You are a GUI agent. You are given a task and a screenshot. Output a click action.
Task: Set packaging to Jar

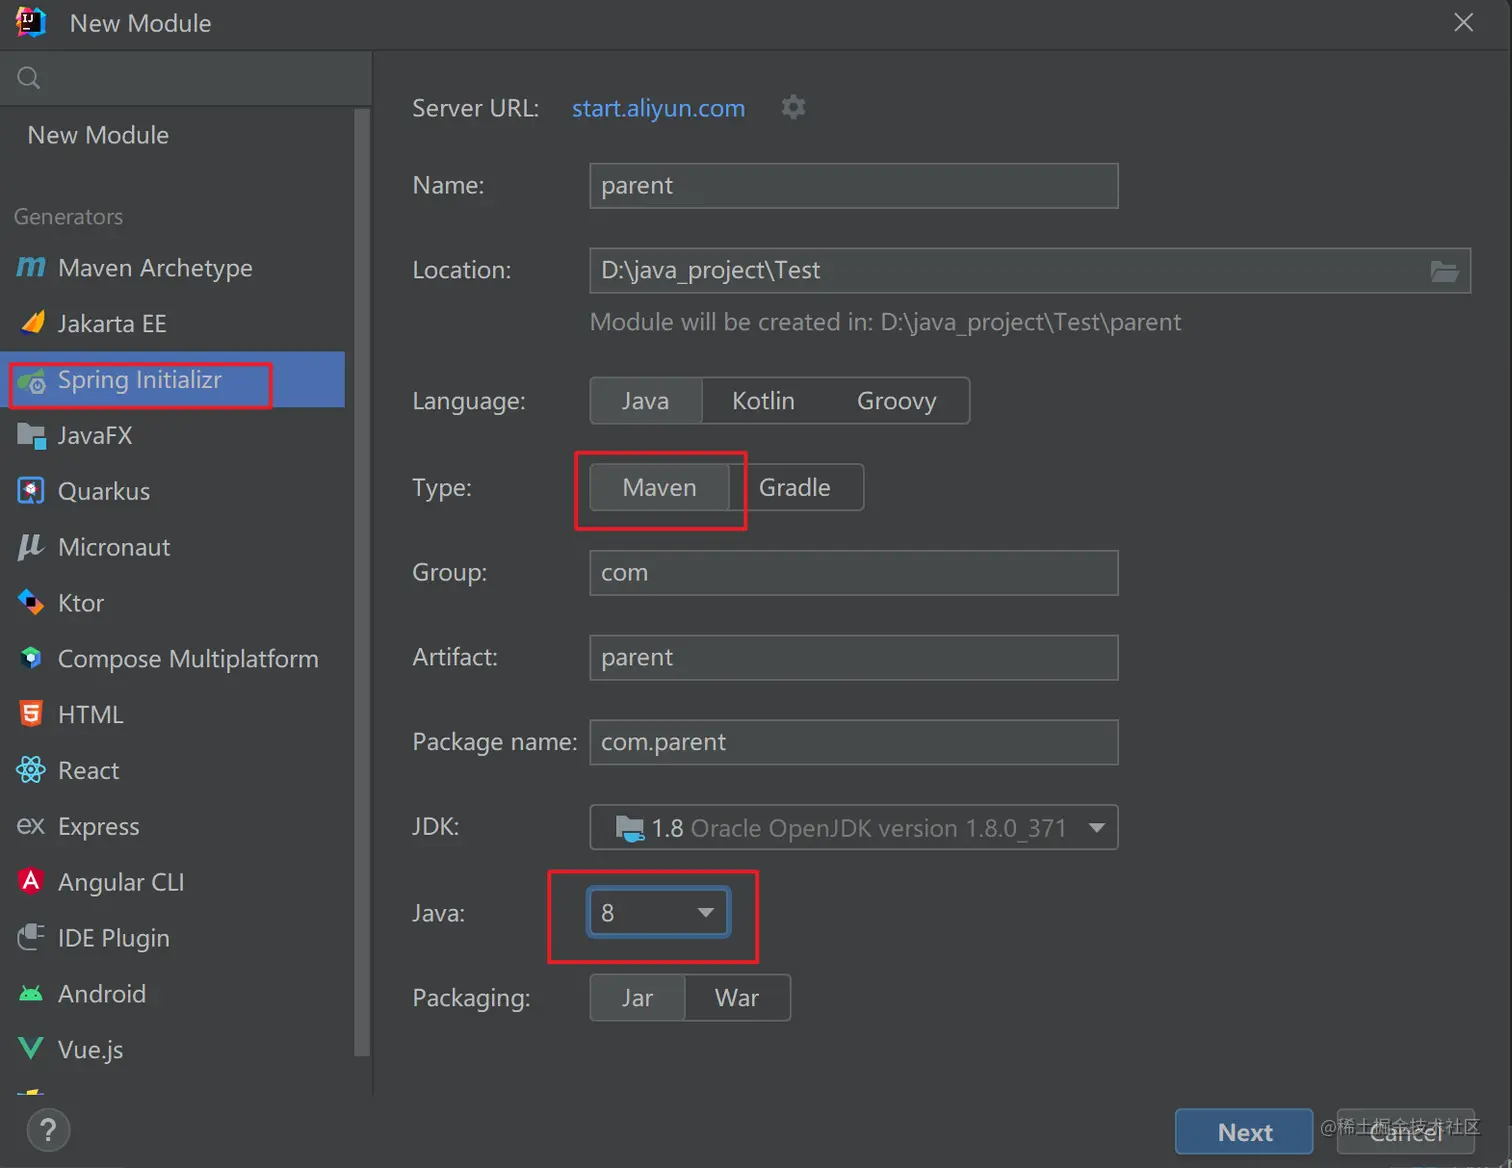(638, 998)
